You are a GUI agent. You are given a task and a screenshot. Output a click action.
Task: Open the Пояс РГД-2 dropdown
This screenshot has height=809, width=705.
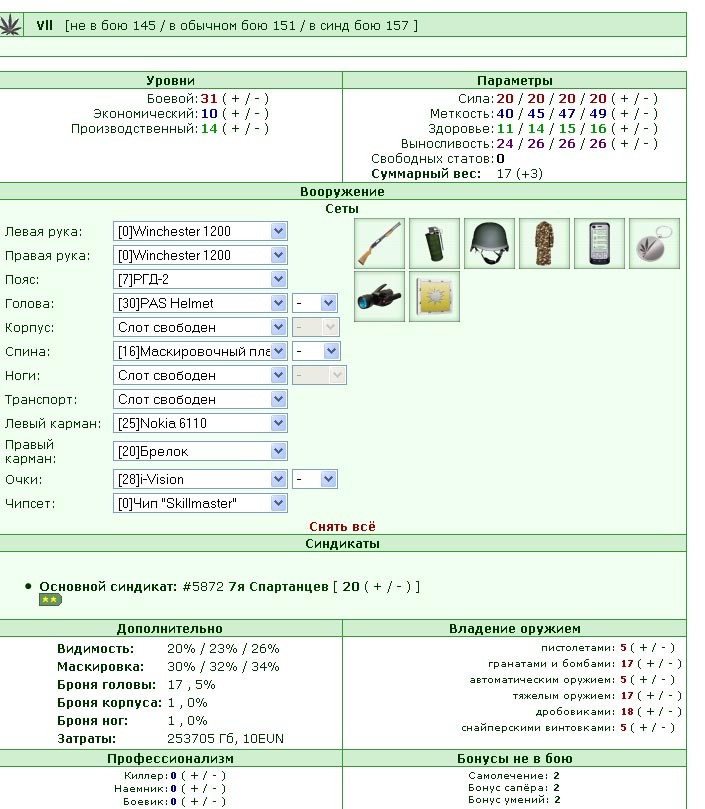click(x=200, y=279)
